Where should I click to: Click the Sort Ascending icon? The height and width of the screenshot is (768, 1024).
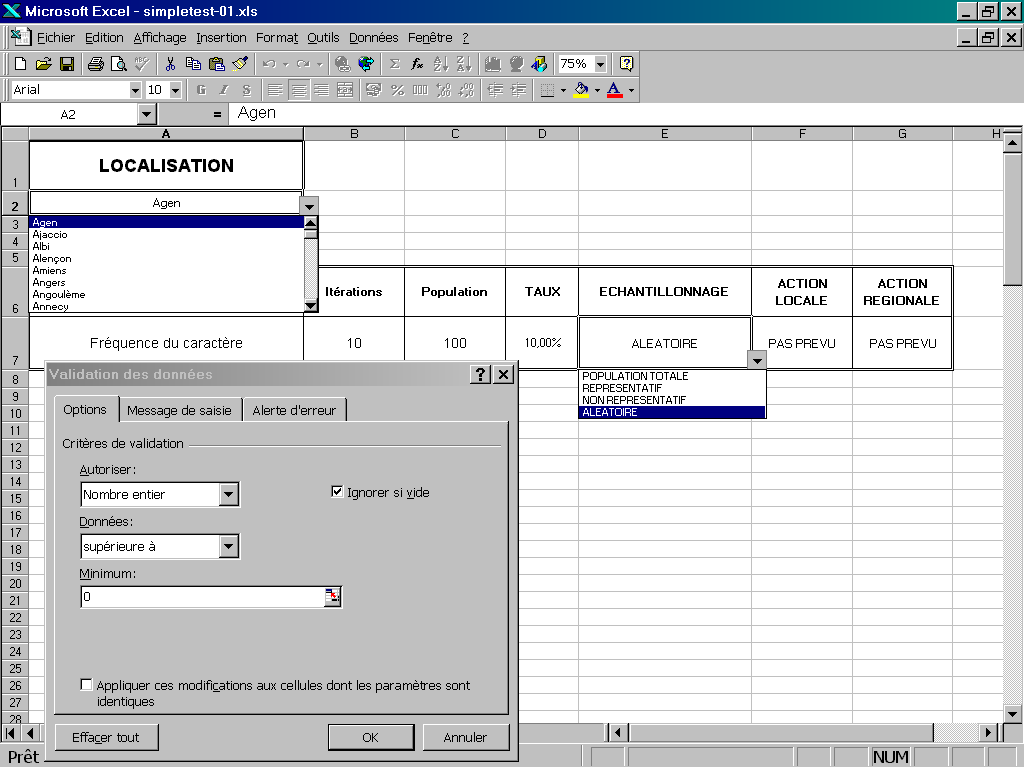(x=442, y=64)
